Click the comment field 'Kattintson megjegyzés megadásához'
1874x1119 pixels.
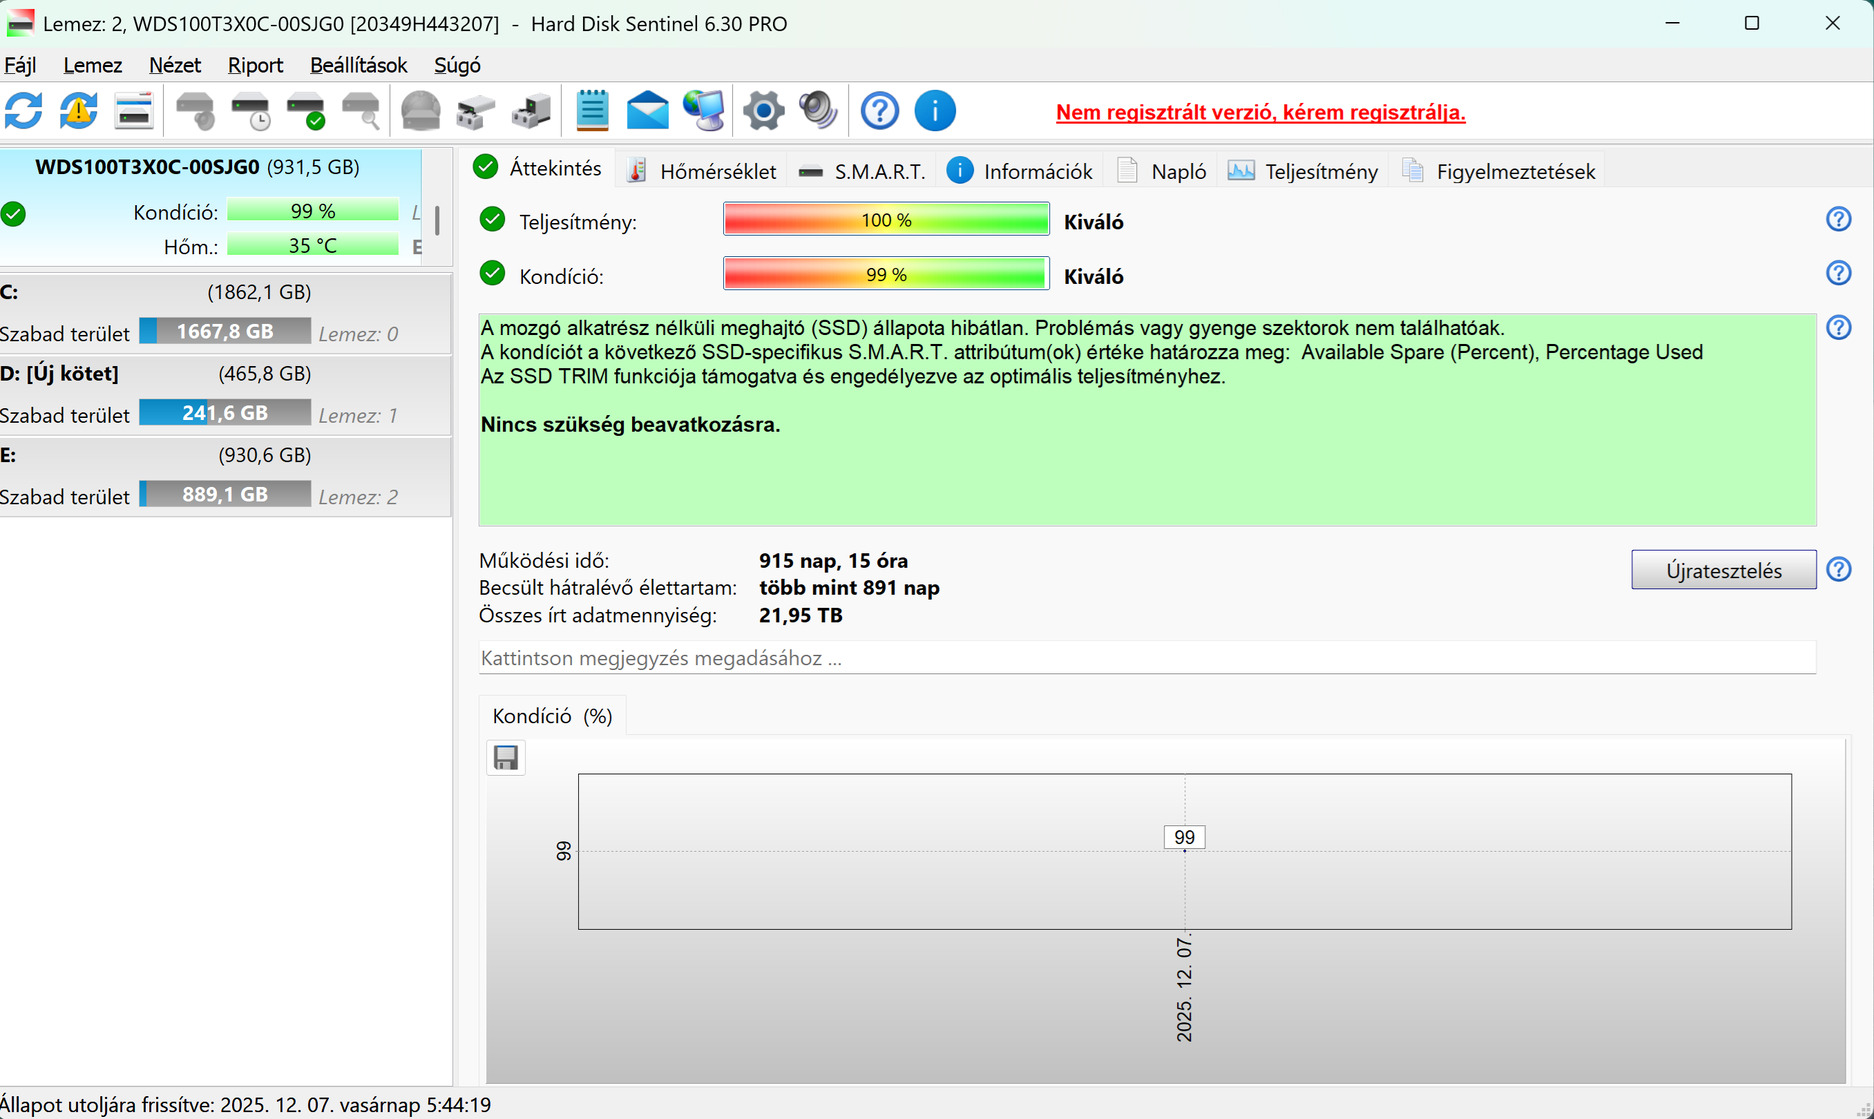1147,658
